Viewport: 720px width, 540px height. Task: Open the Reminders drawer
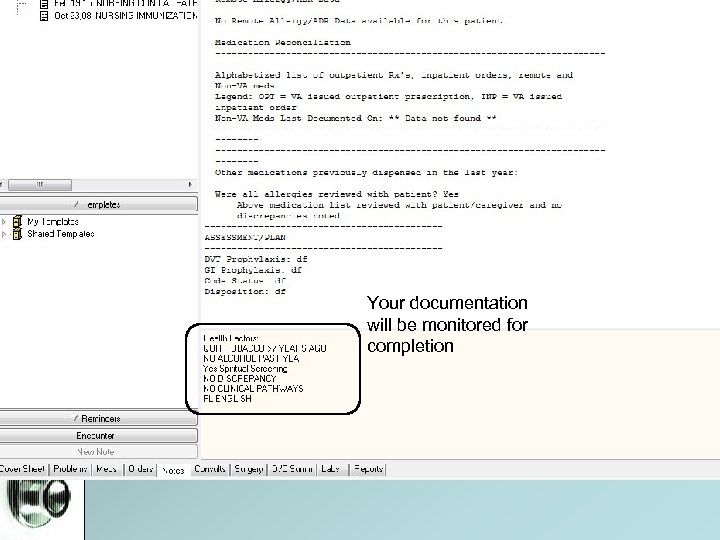click(98, 419)
